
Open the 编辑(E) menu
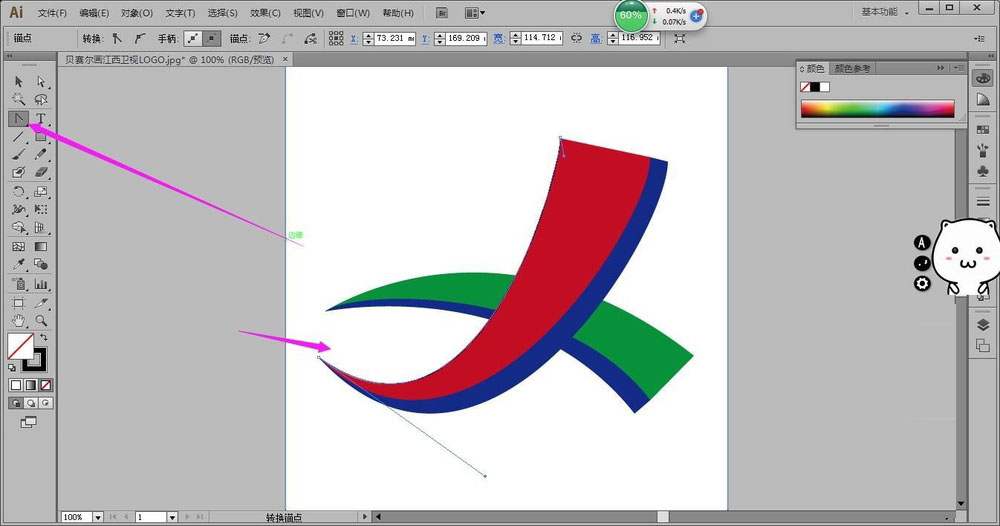[94, 13]
